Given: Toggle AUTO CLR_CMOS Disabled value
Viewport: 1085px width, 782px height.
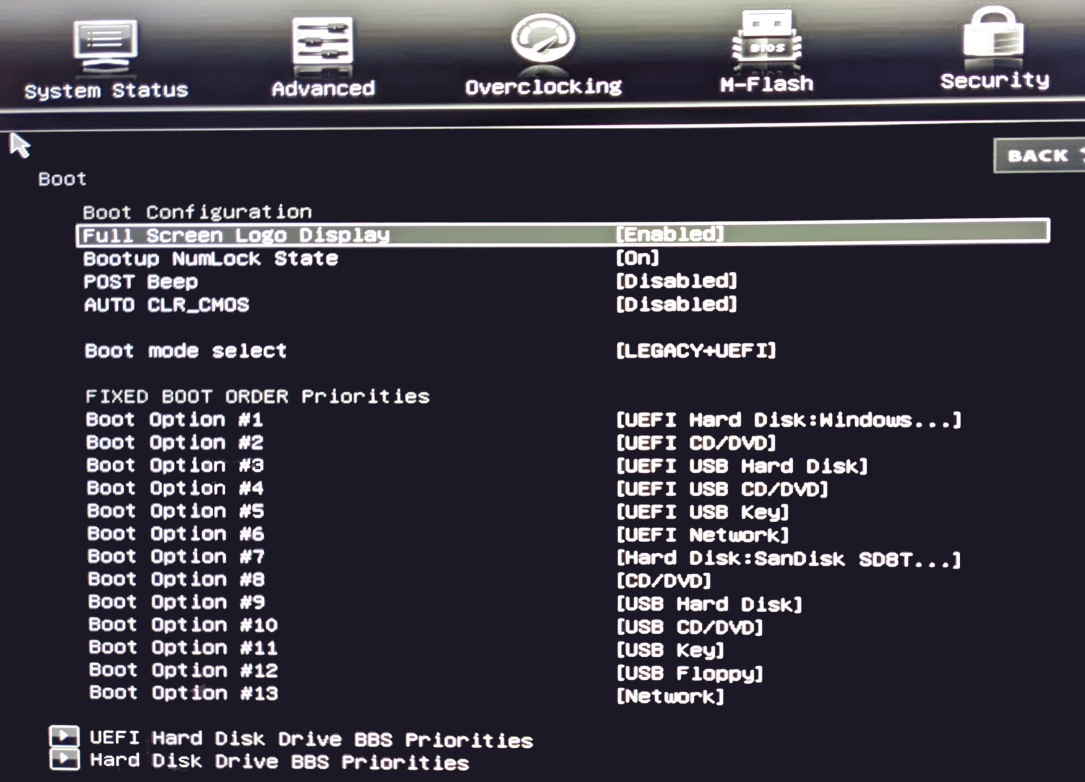Looking at the screenshot, I should coord(676,304).
